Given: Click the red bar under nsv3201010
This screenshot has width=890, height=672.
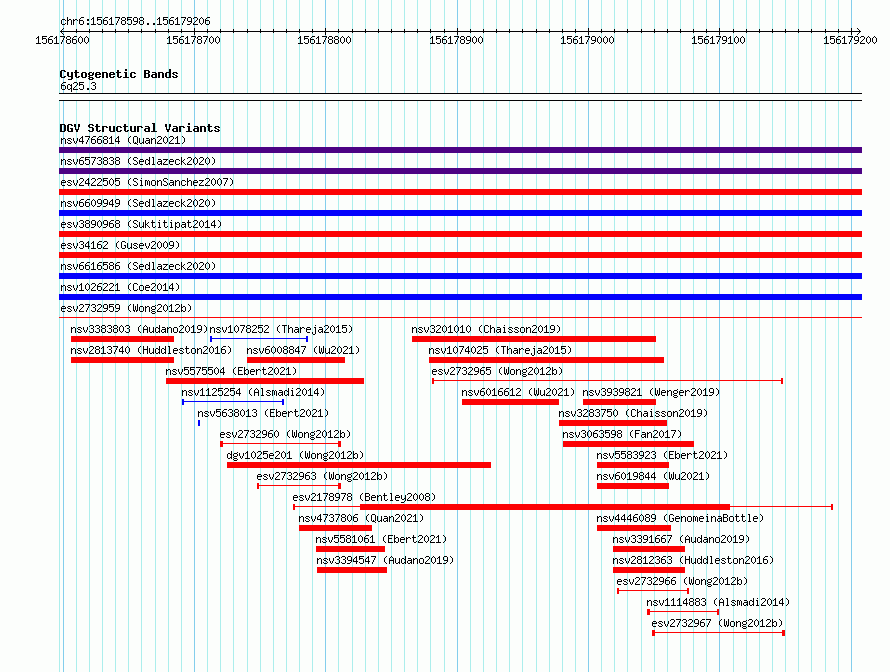Looking at the screenshot, I should click(534, 339).
